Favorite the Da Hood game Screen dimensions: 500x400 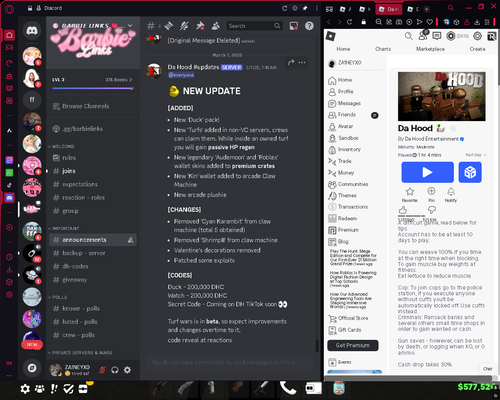point(410,195)
